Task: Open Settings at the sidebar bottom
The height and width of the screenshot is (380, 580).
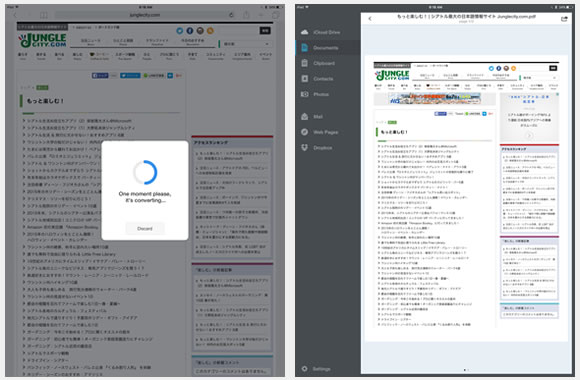Action: [317, 369]
